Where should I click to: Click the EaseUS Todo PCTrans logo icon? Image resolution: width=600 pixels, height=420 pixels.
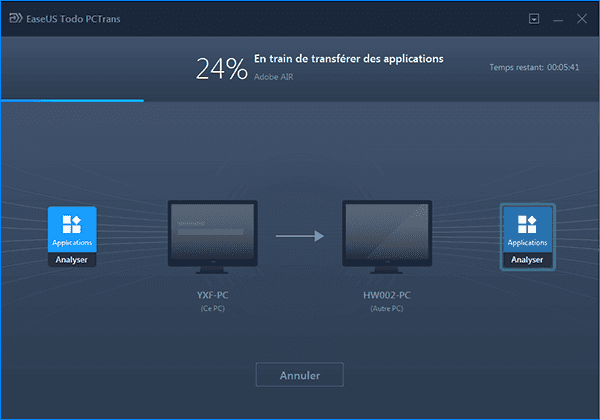(16, 18)
